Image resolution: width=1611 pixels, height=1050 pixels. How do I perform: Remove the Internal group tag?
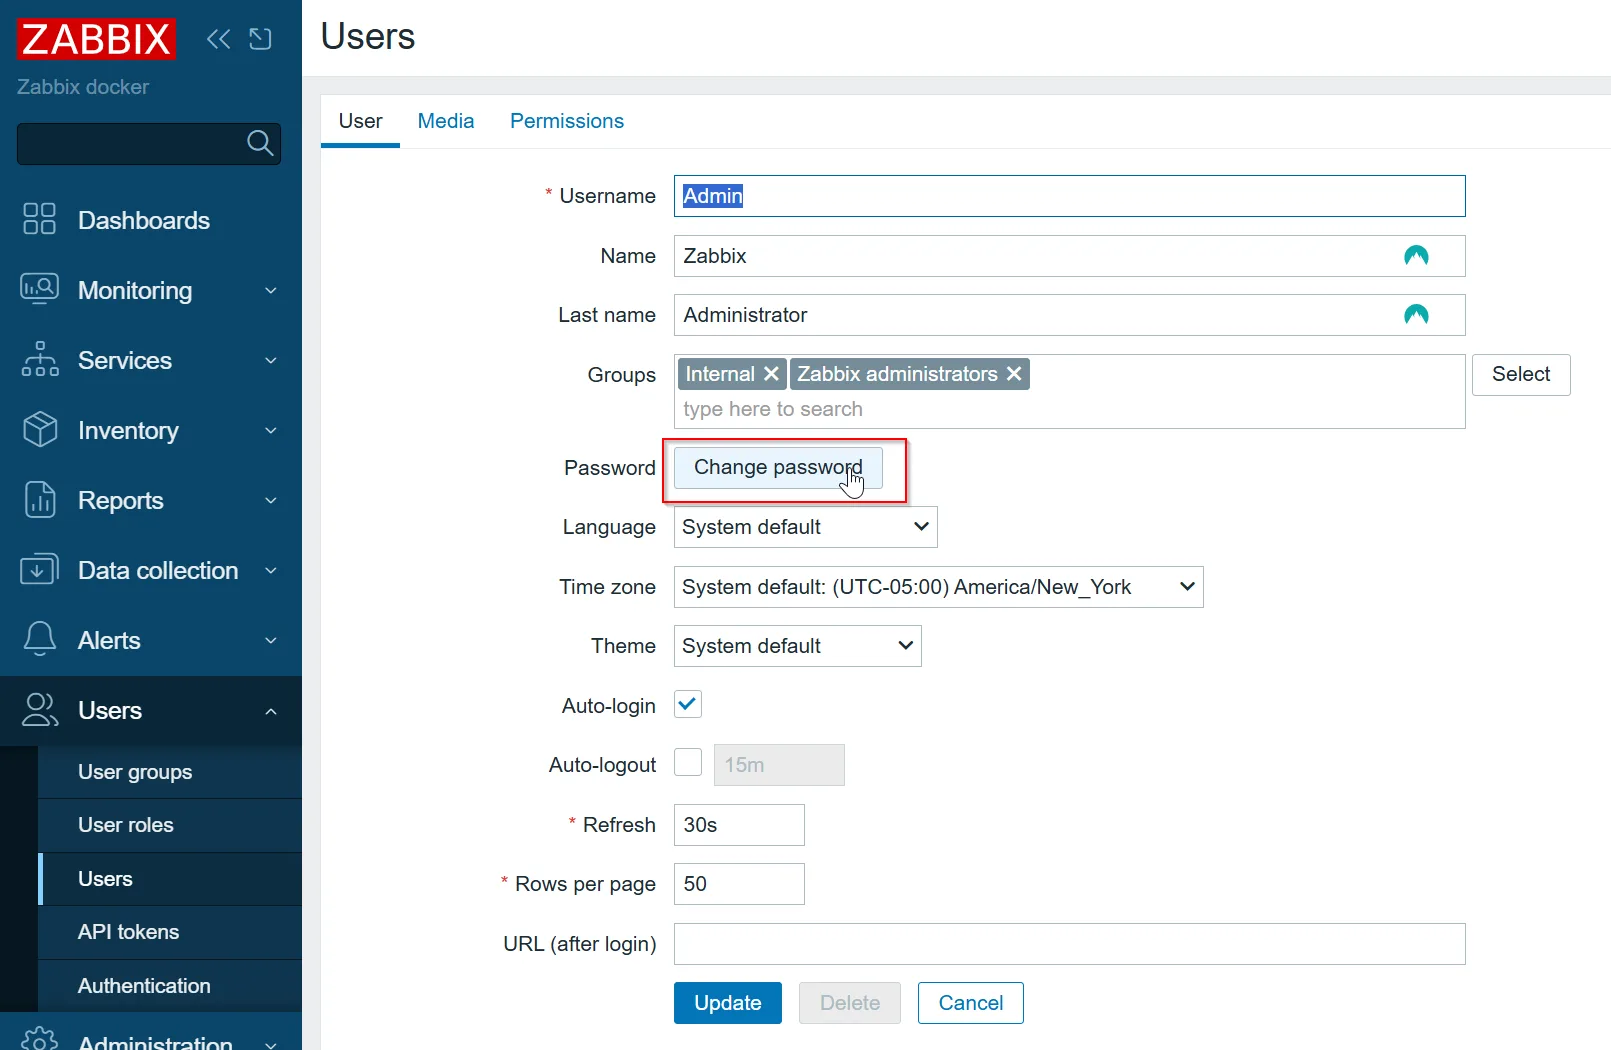click(771, 374)
